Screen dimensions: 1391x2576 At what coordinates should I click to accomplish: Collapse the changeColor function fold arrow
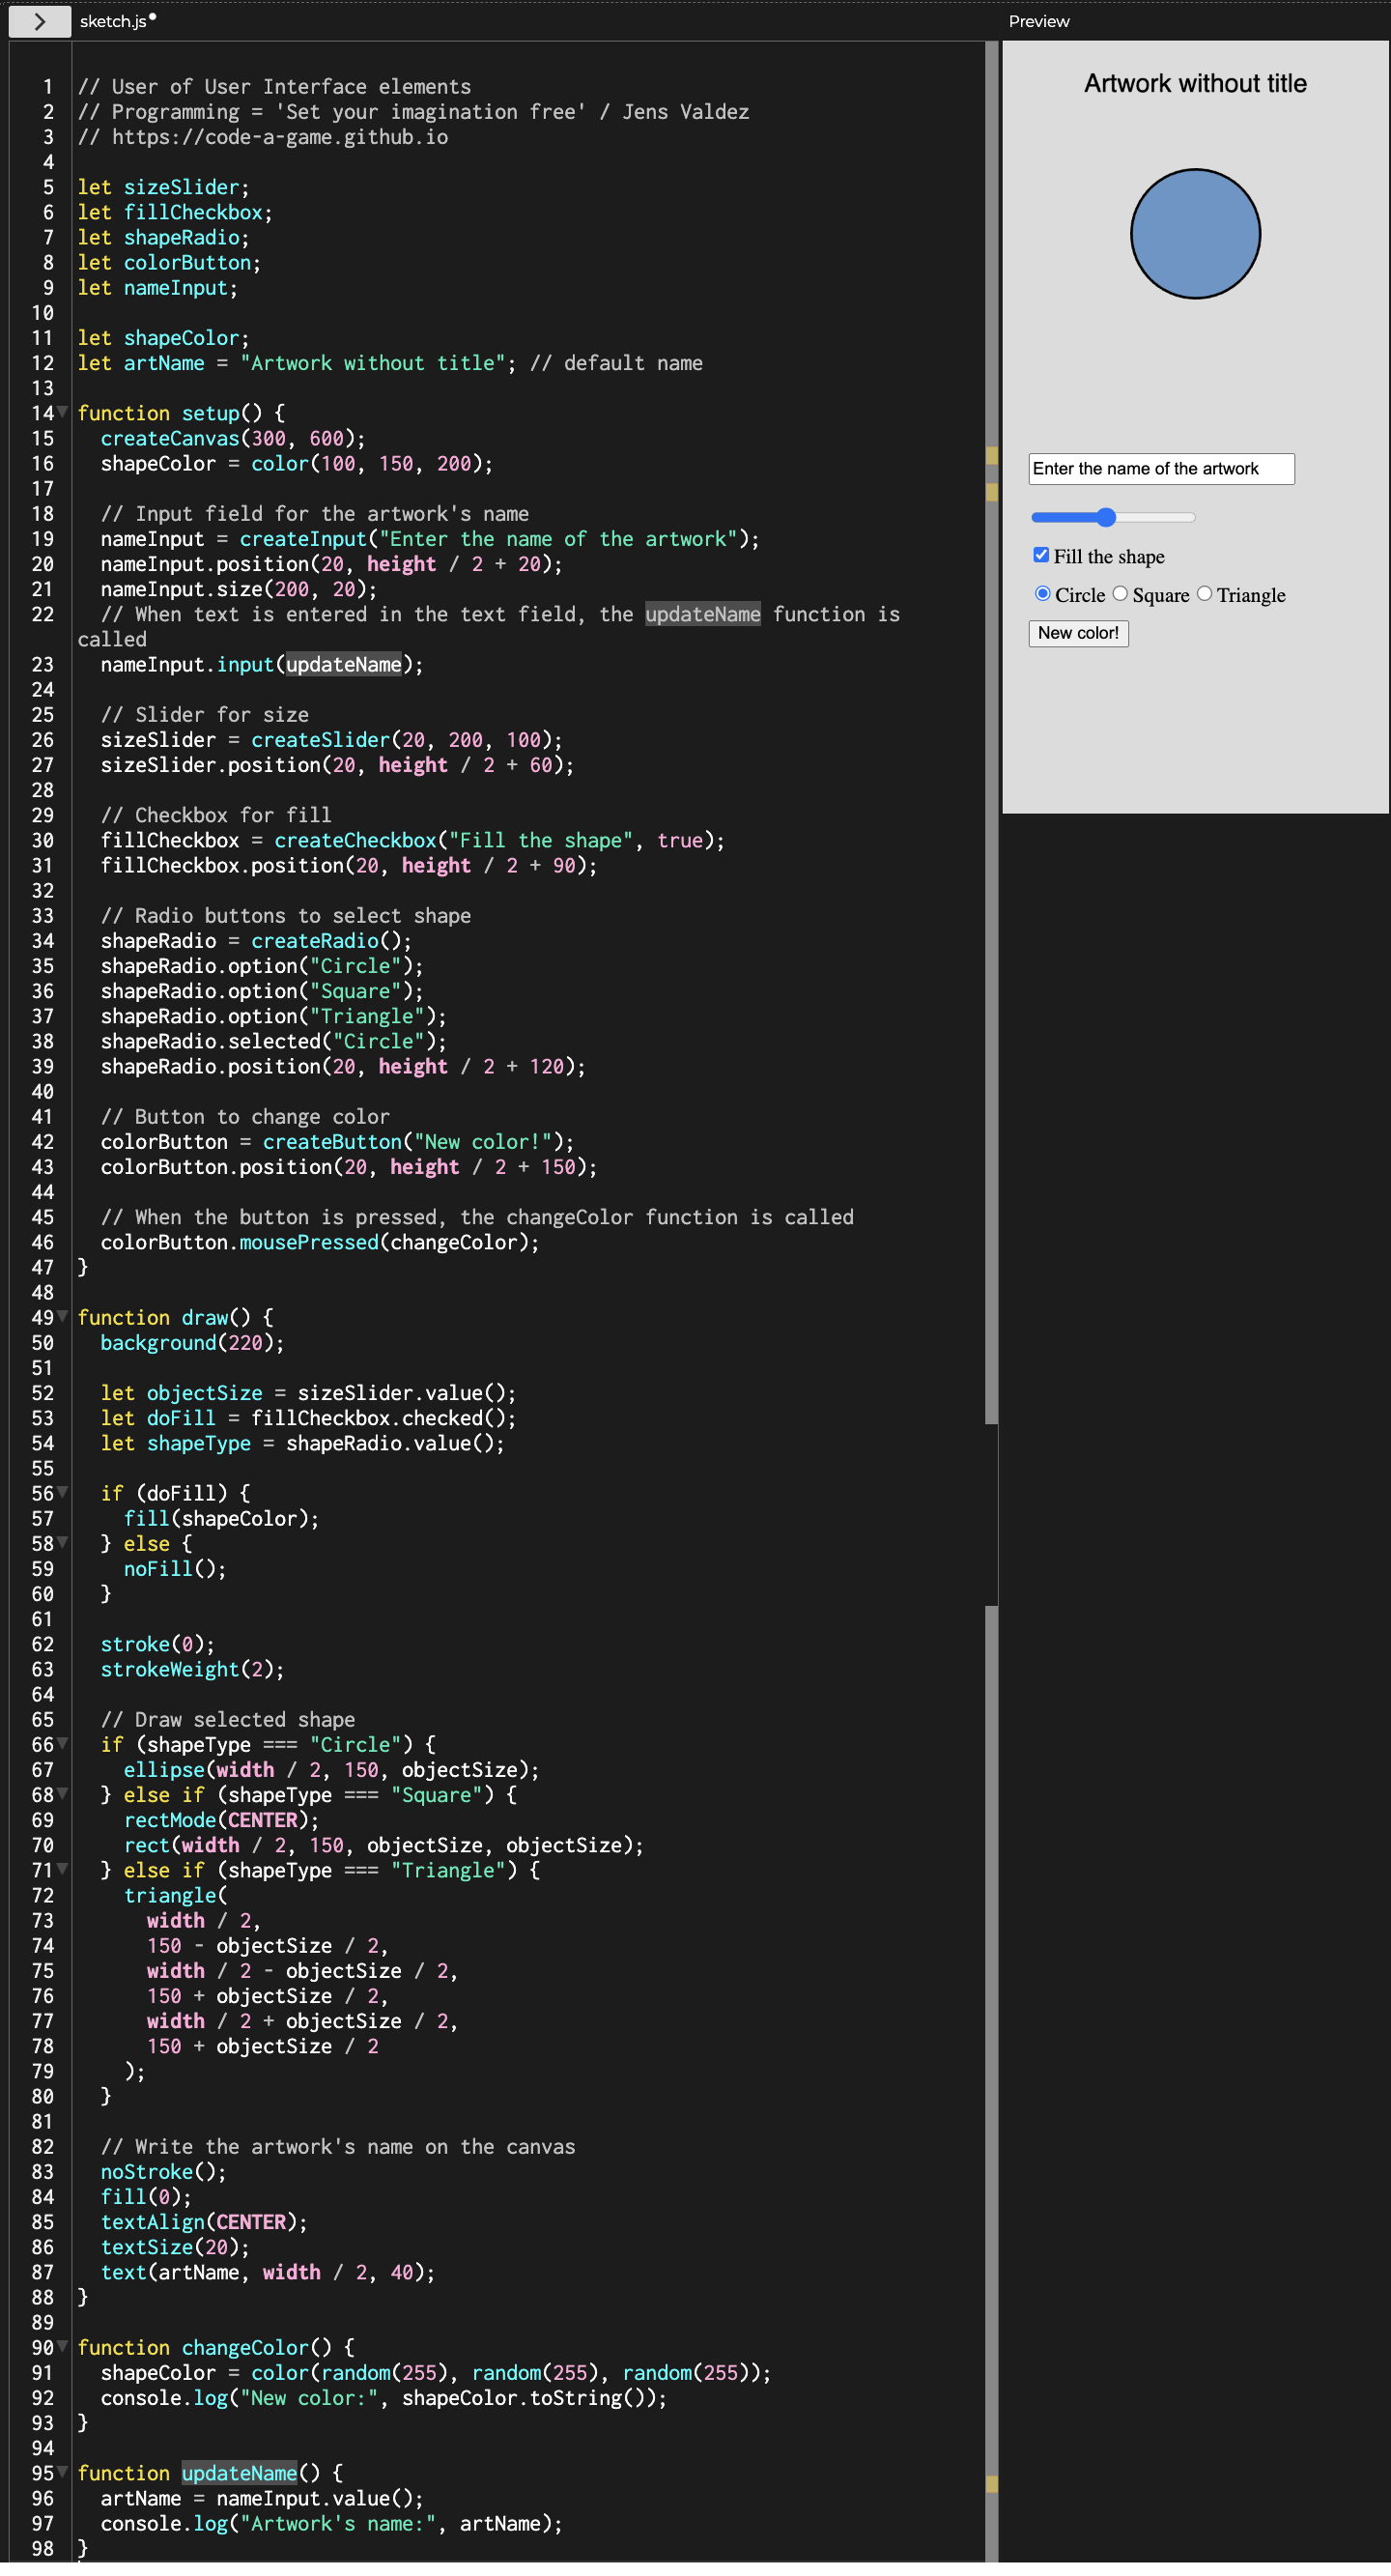coord(63,2346)
